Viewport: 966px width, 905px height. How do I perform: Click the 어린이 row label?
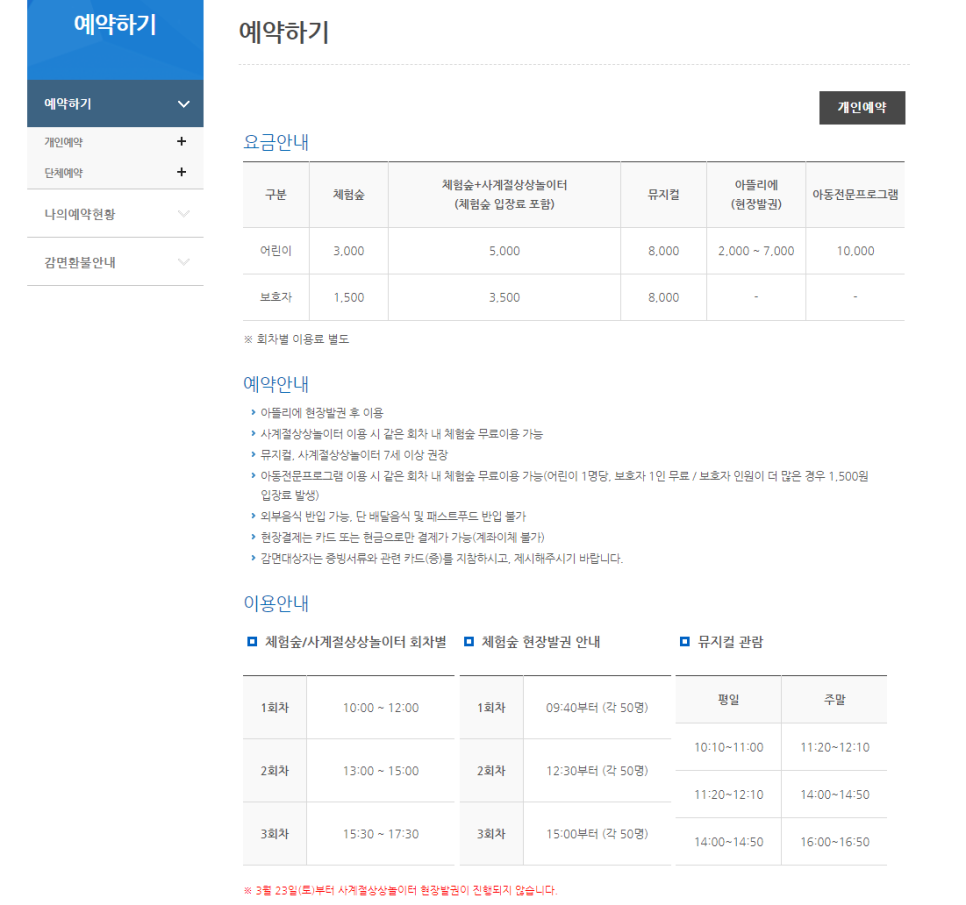tap(276, 251)
